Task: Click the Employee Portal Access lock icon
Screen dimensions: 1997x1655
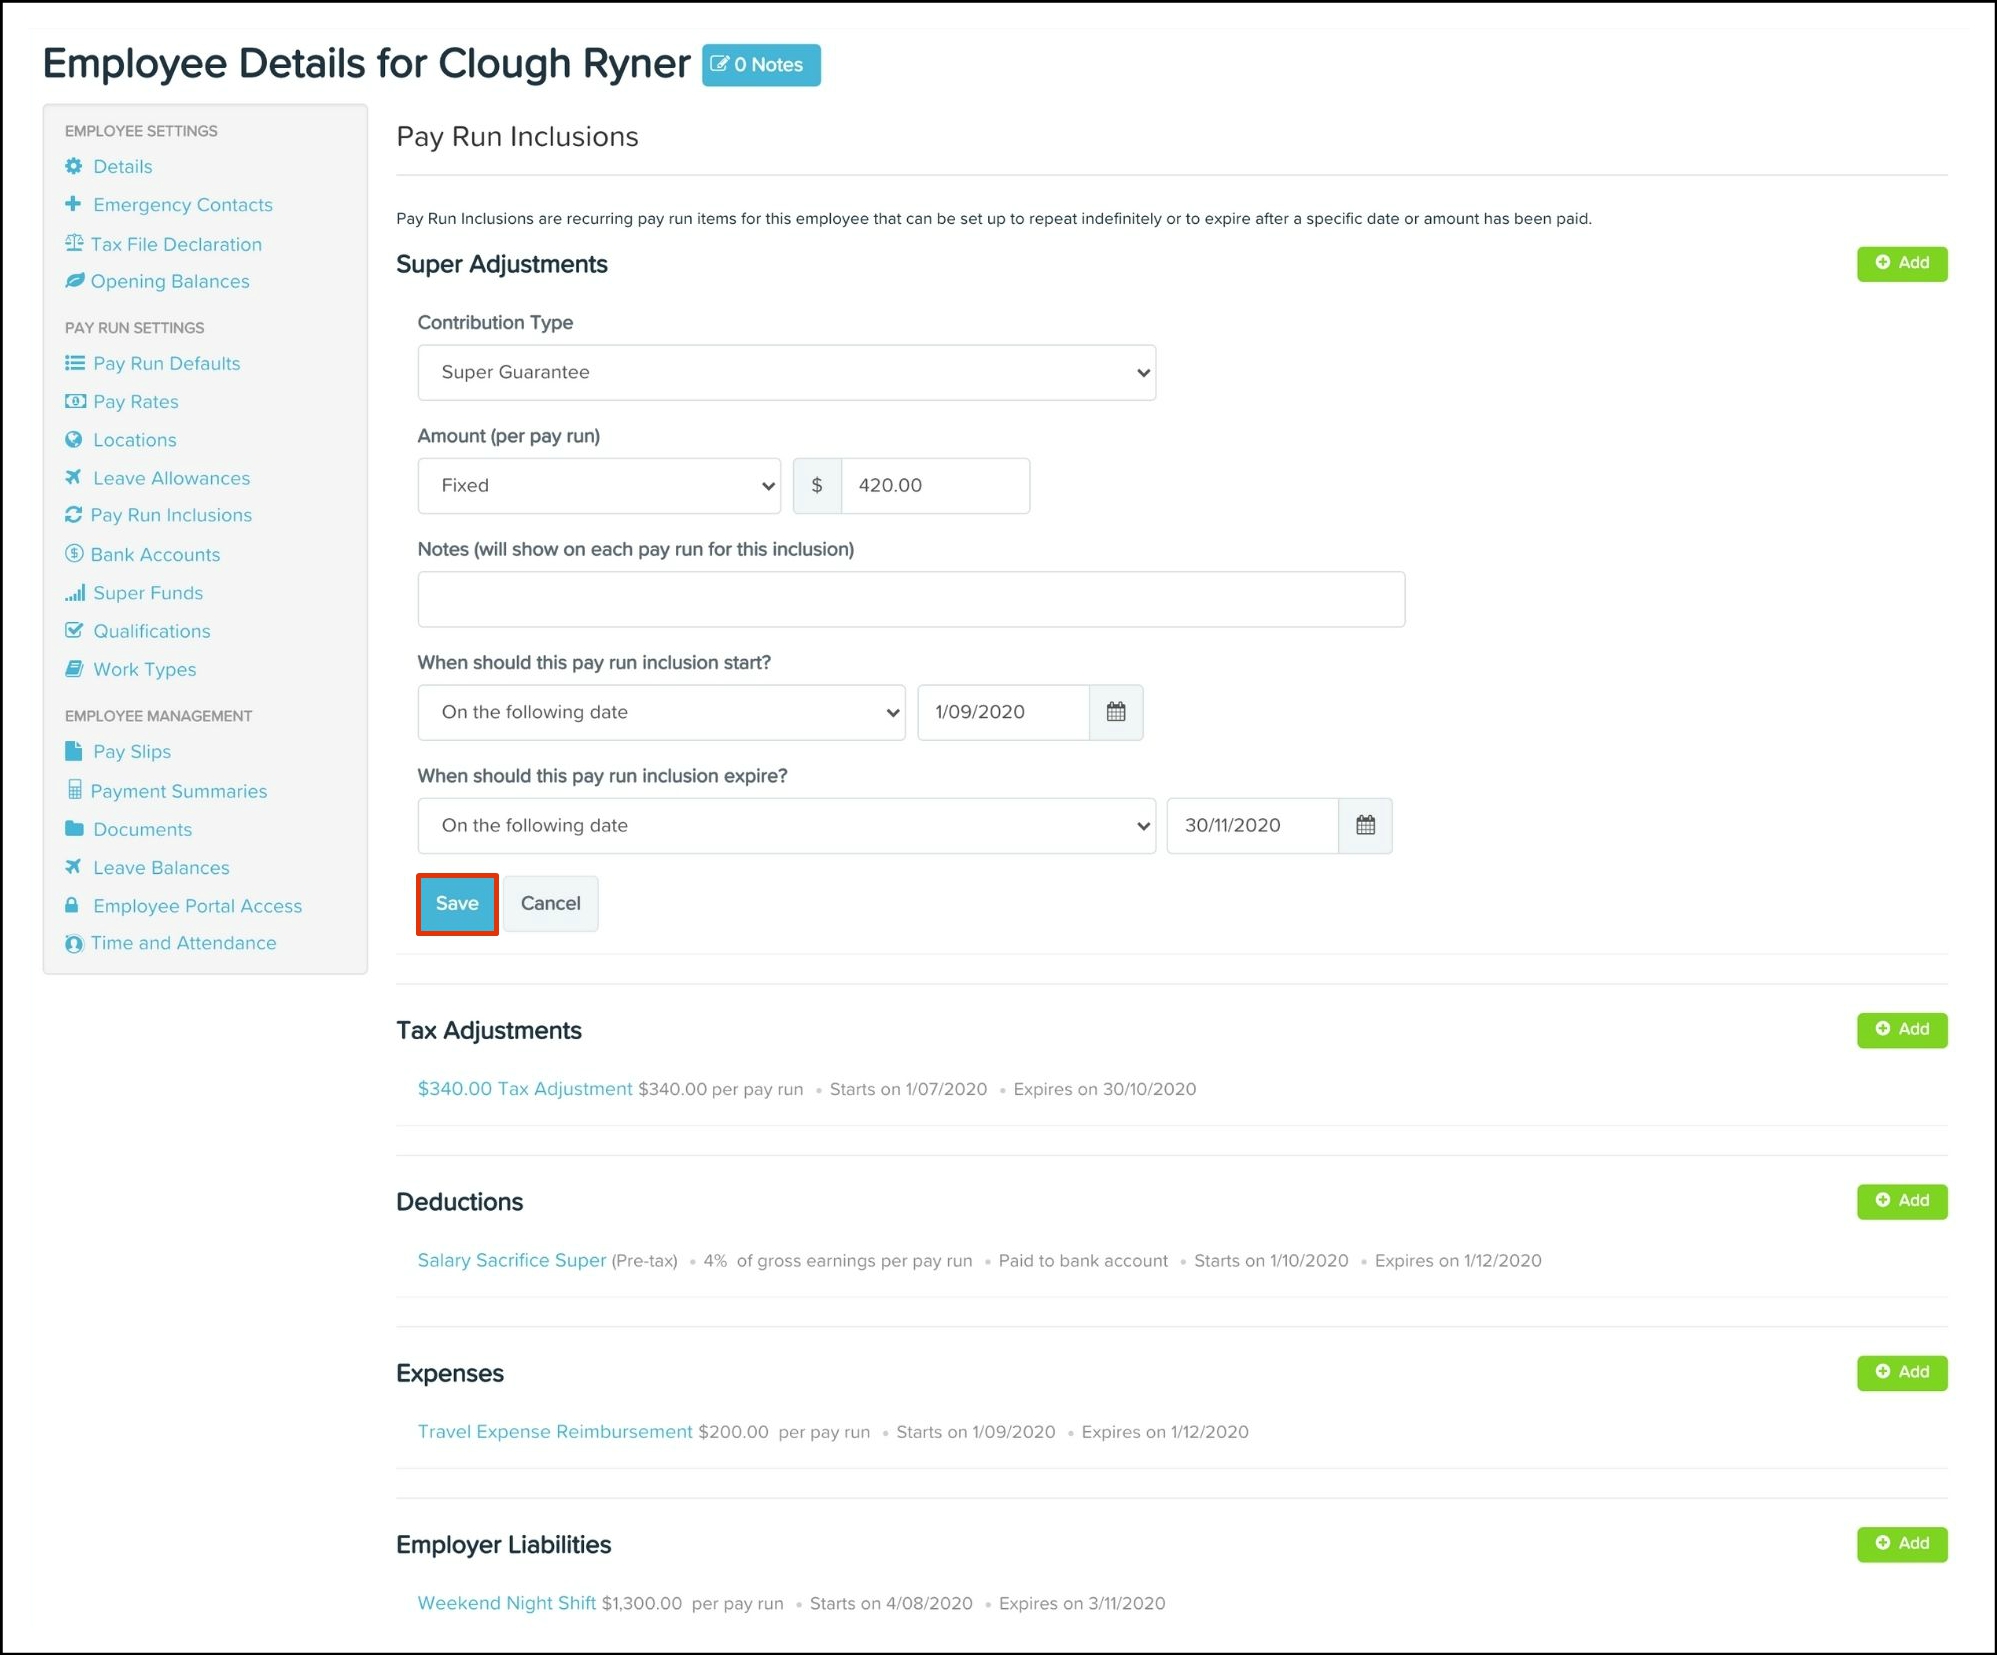Action: coord(72,905)
